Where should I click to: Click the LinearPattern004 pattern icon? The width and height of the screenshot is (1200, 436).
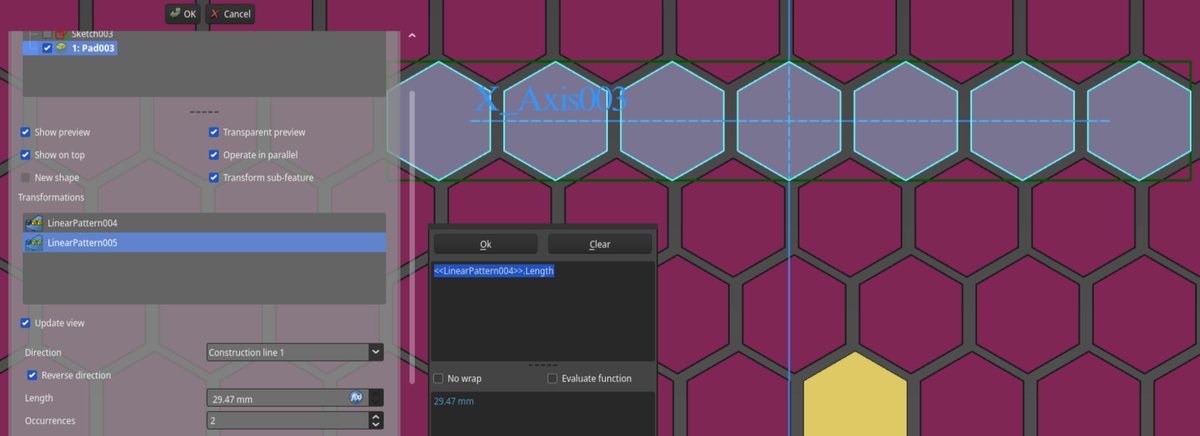point(34,223)
